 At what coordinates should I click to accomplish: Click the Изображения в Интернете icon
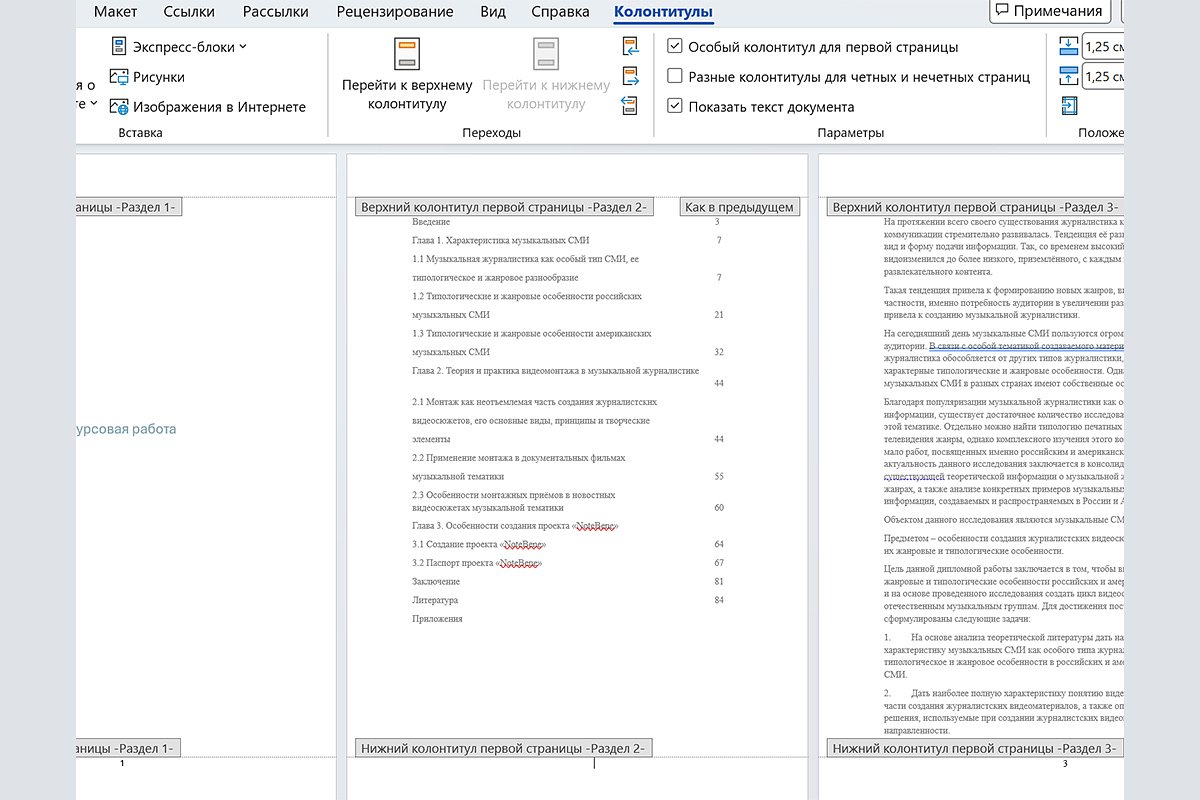[x=119, y=107]
